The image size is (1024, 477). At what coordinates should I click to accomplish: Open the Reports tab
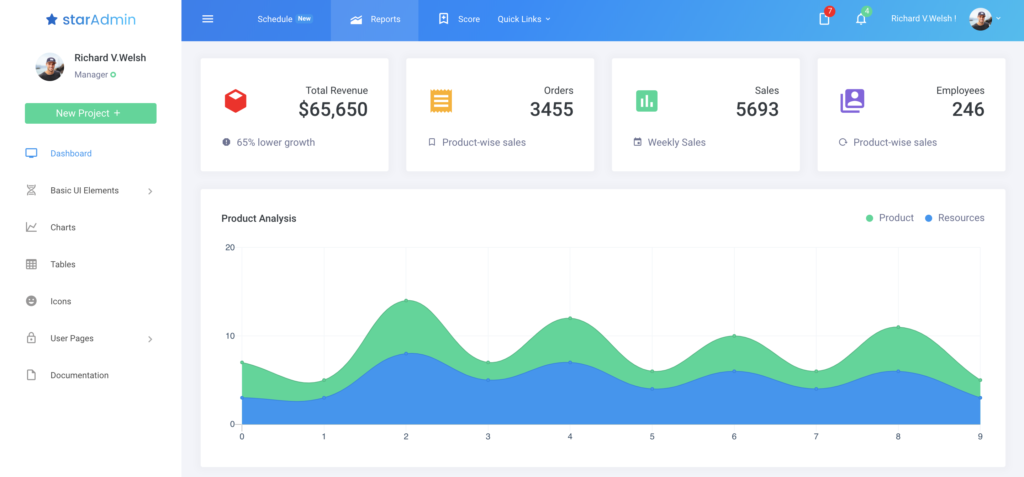click(x=375, y=19)
